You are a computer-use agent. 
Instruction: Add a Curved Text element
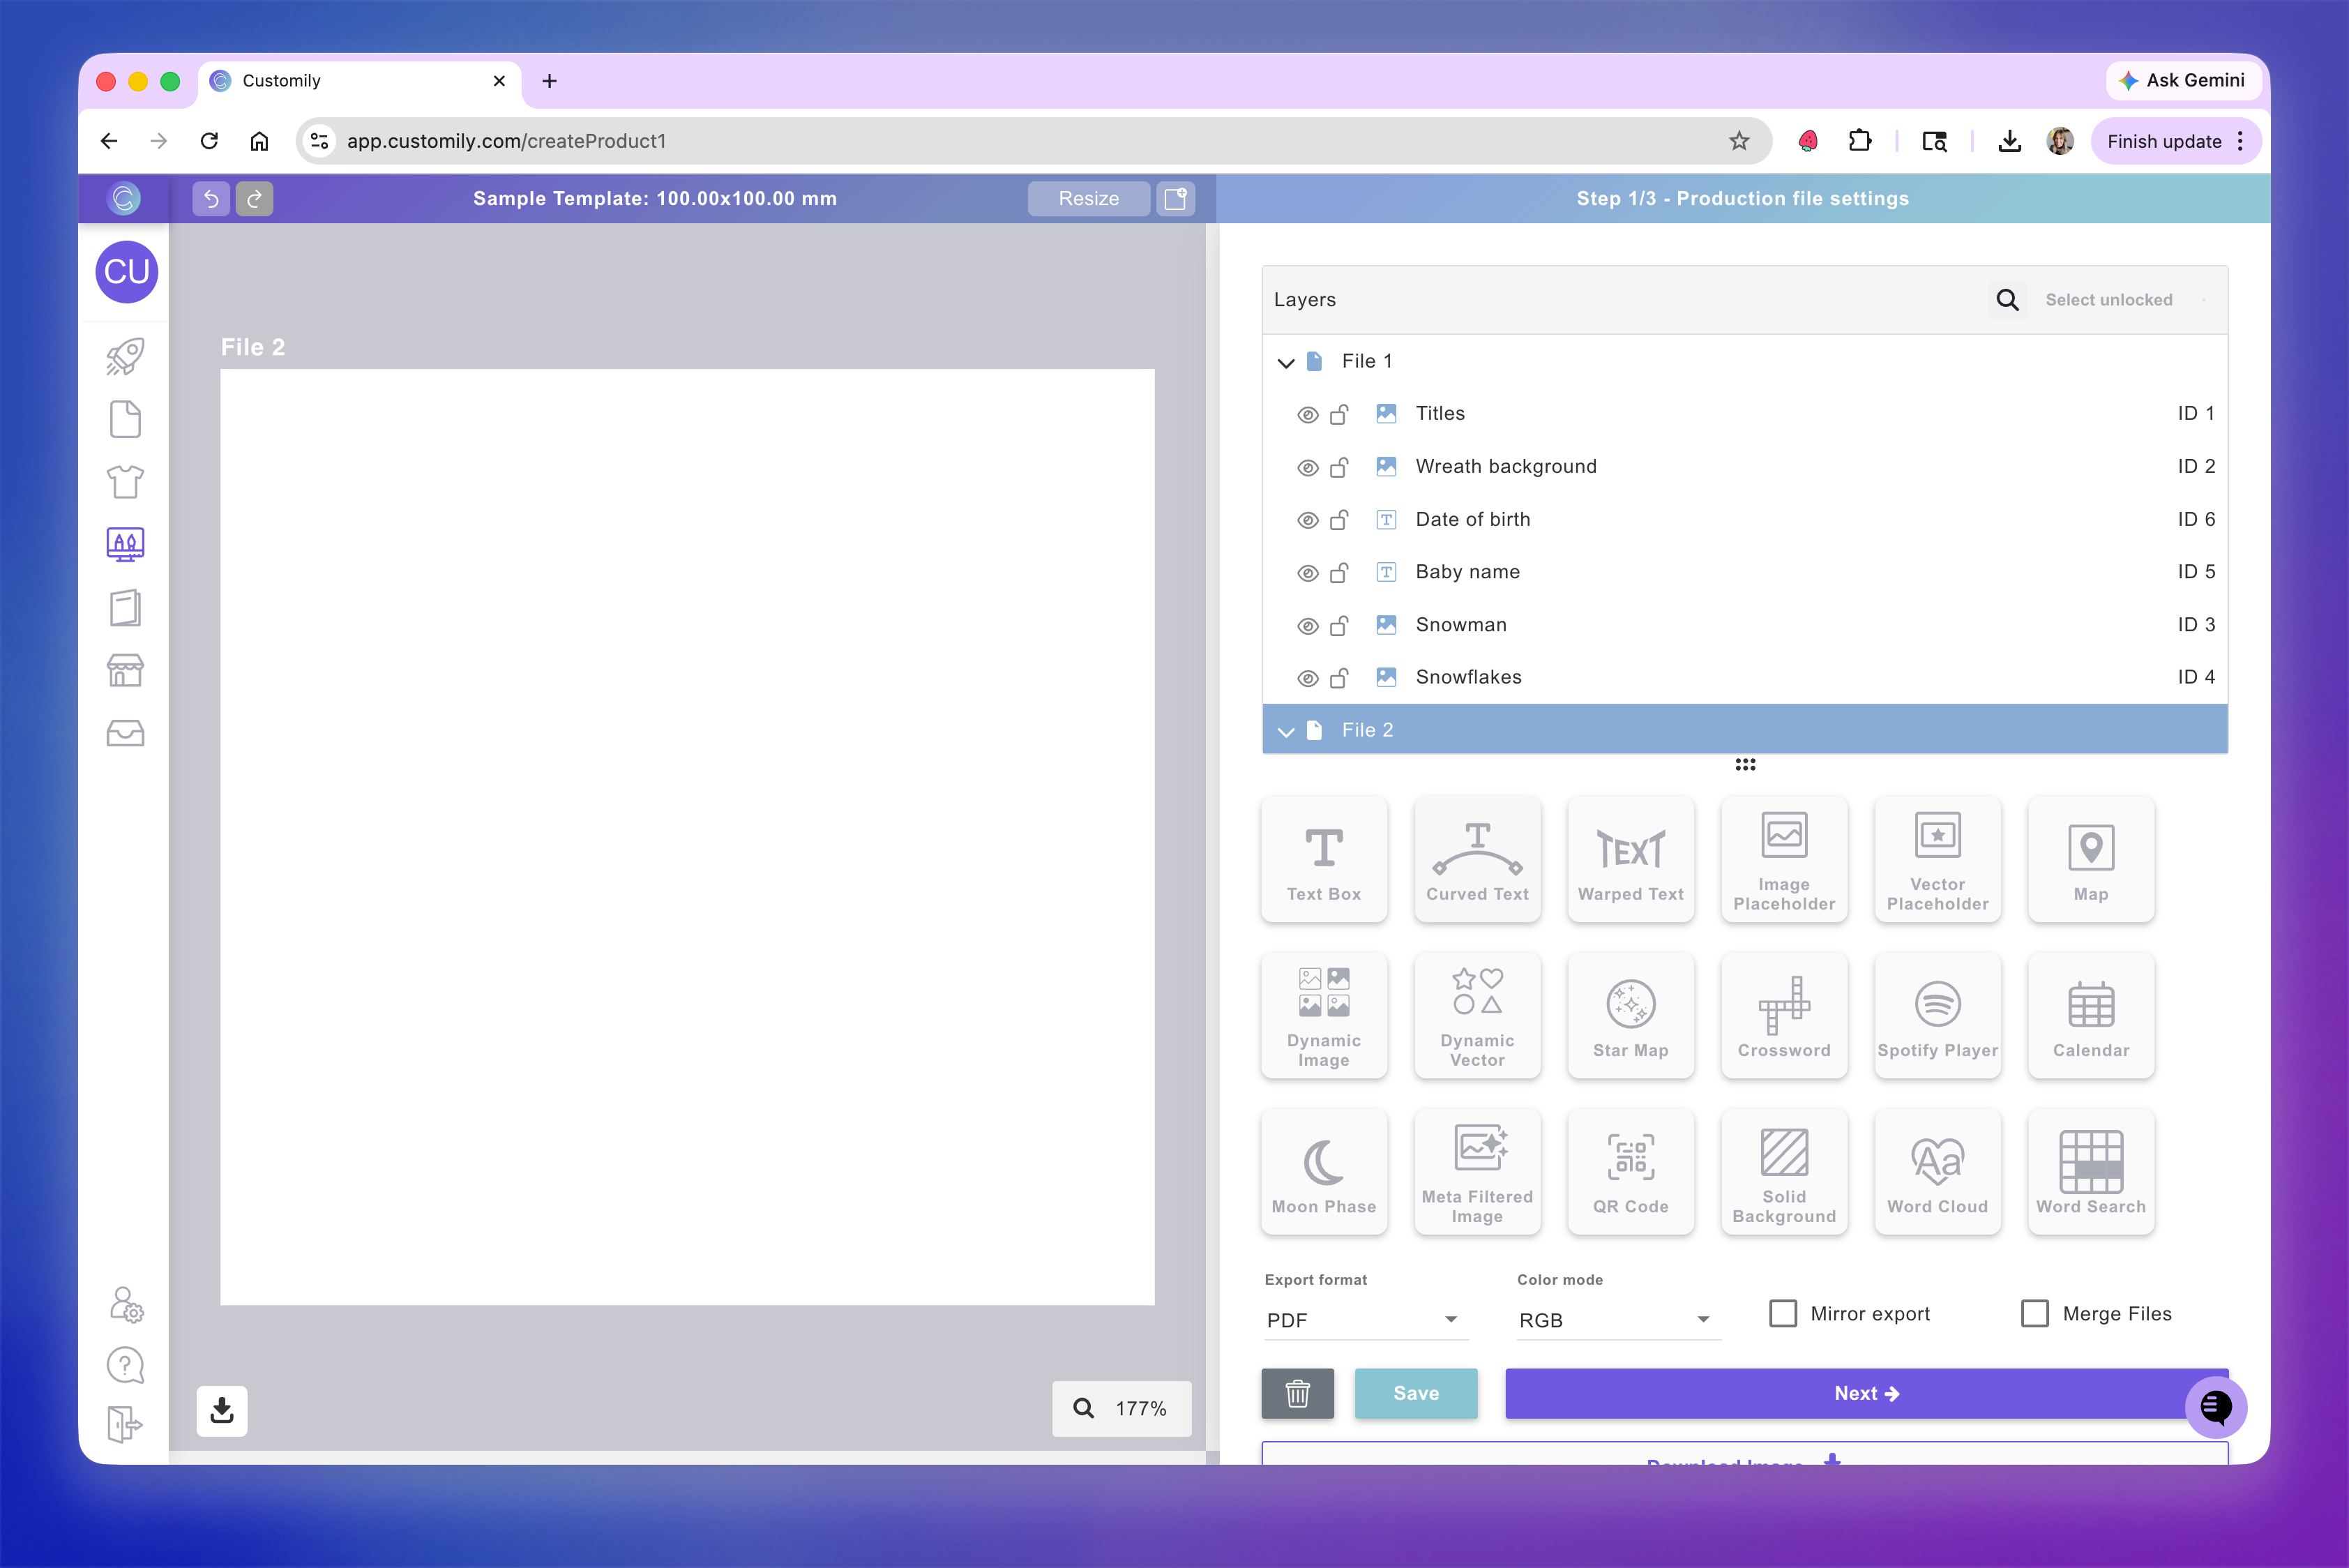pyautogui.click(x=1477, y=859)
